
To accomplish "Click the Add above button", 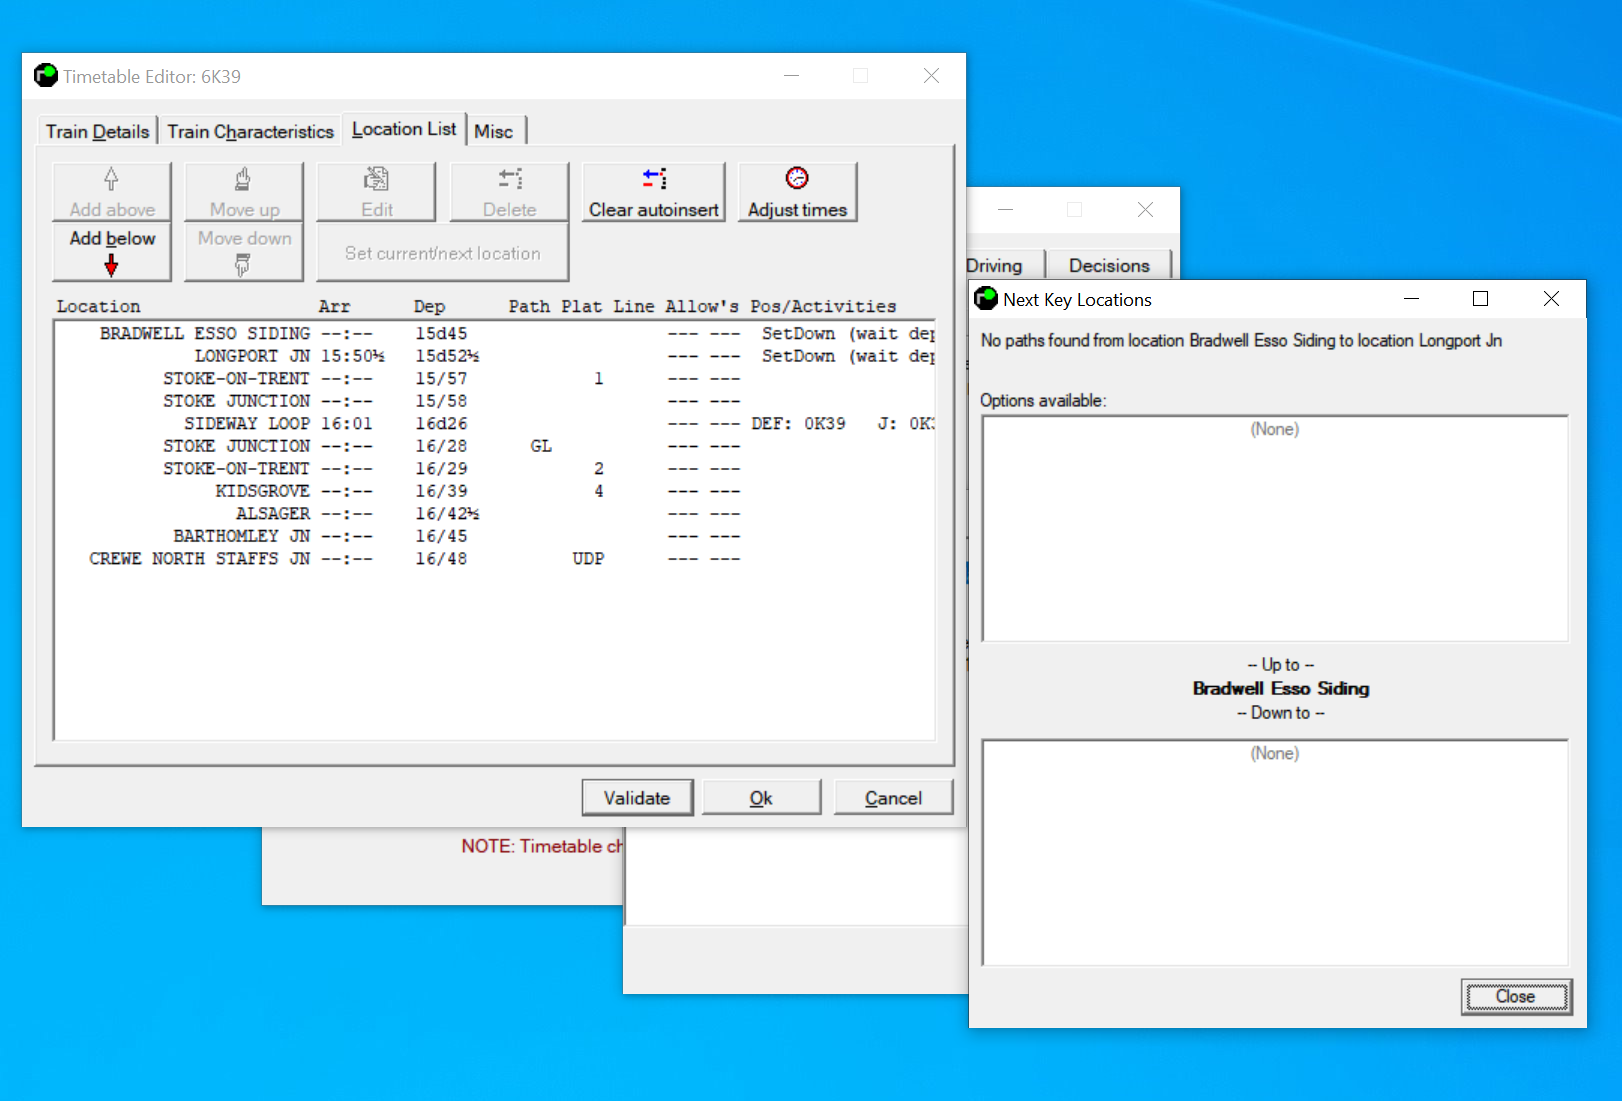I will (112, 192).
